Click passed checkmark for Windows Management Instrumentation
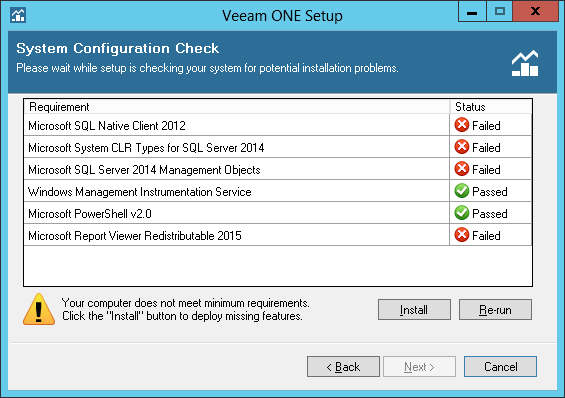Viewport: 565px width, 398px height. [462, 191]
